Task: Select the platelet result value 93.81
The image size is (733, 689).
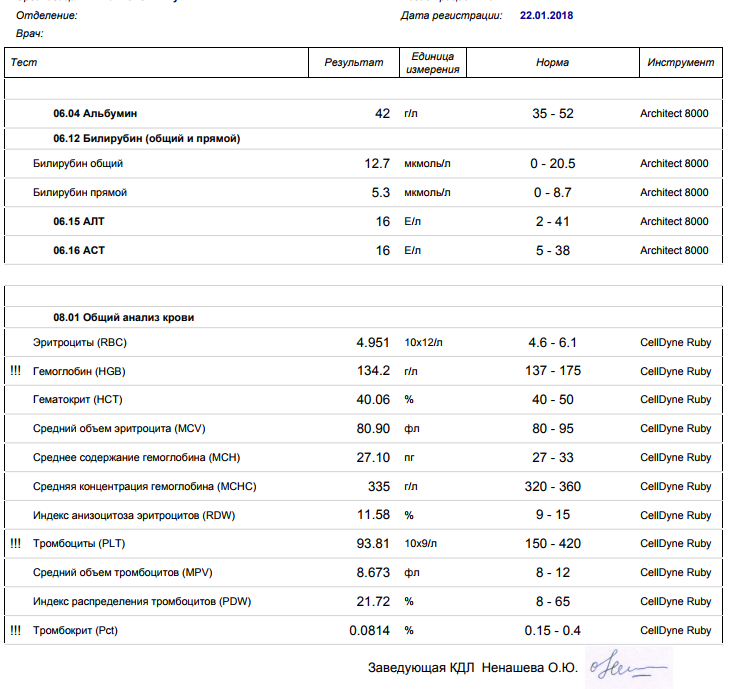Action: (371, 544)
